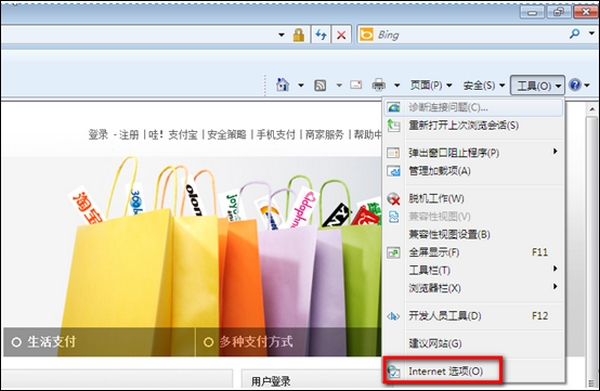
Task: Open the 手机支付 link
Action: (x=276, y=135)
